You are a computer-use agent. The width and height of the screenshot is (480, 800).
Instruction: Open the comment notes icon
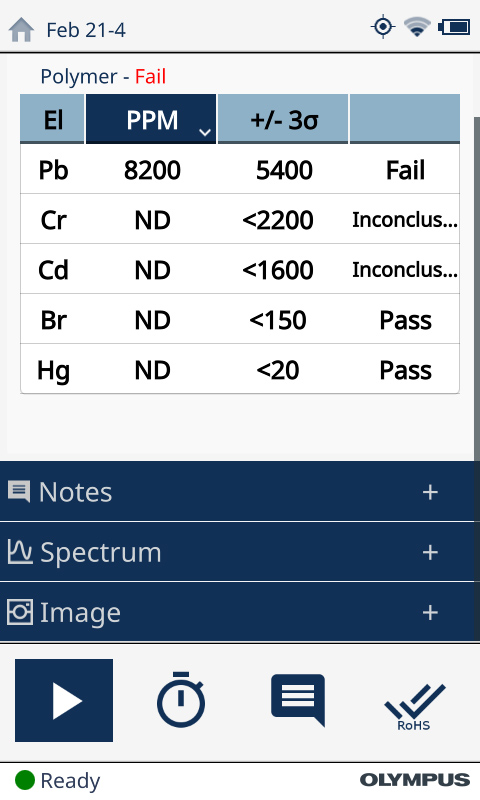(x=298, y=700)
